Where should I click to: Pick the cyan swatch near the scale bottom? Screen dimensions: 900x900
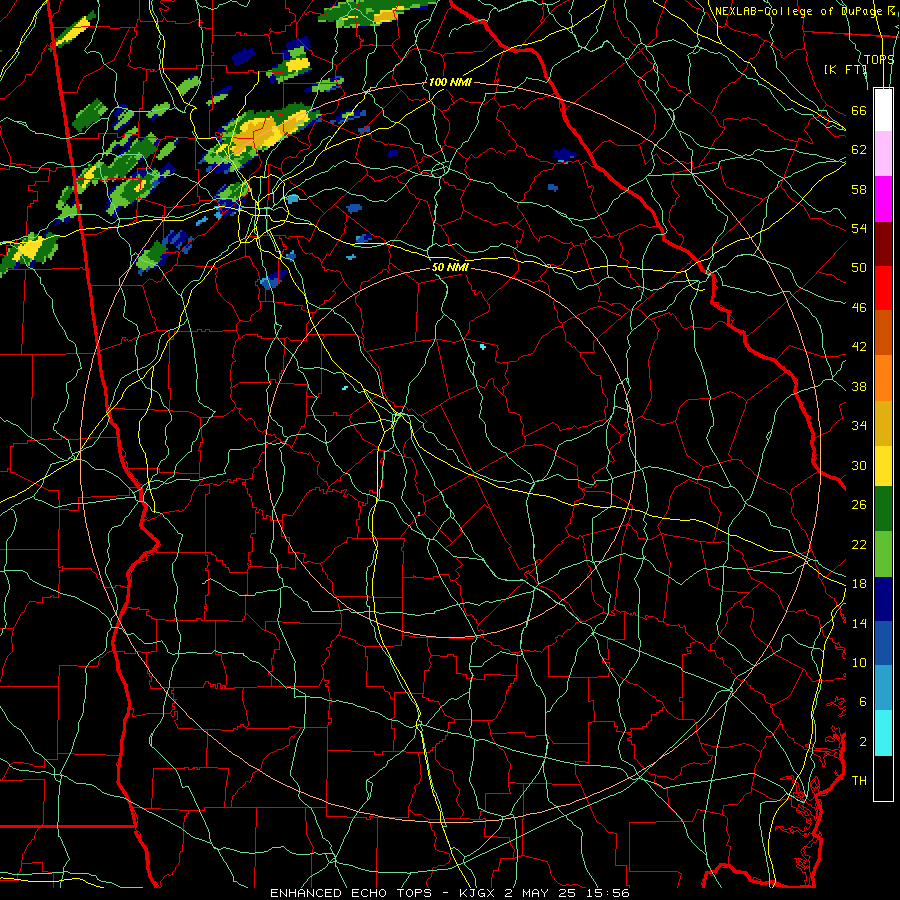pos(883,733)
